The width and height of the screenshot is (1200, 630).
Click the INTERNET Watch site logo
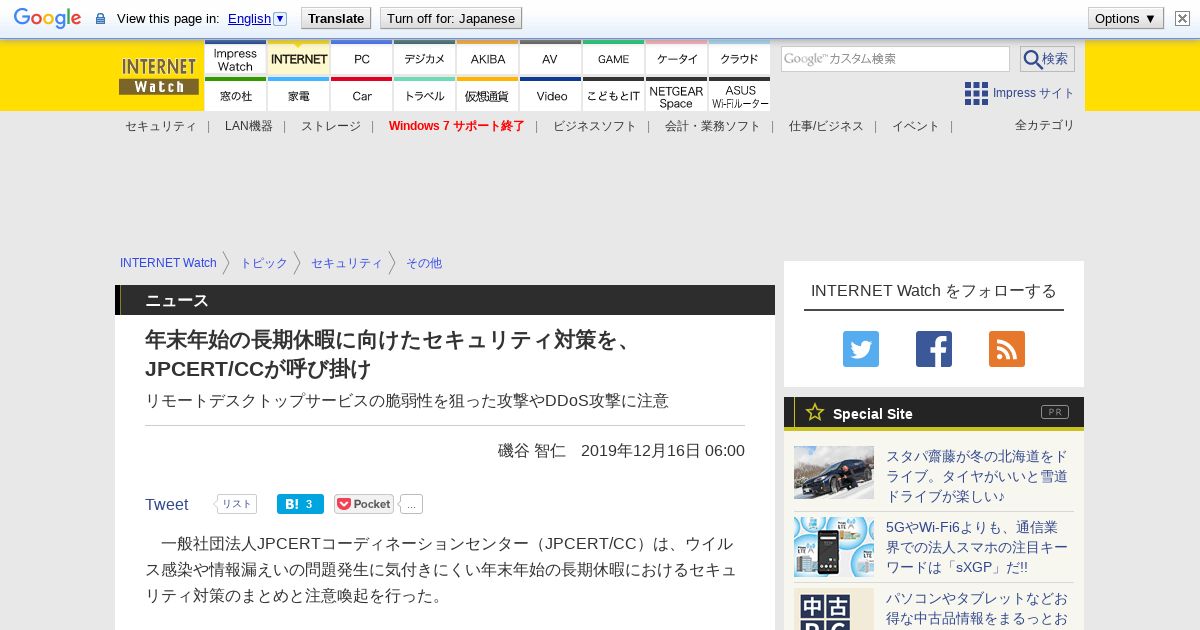point(159,76)
